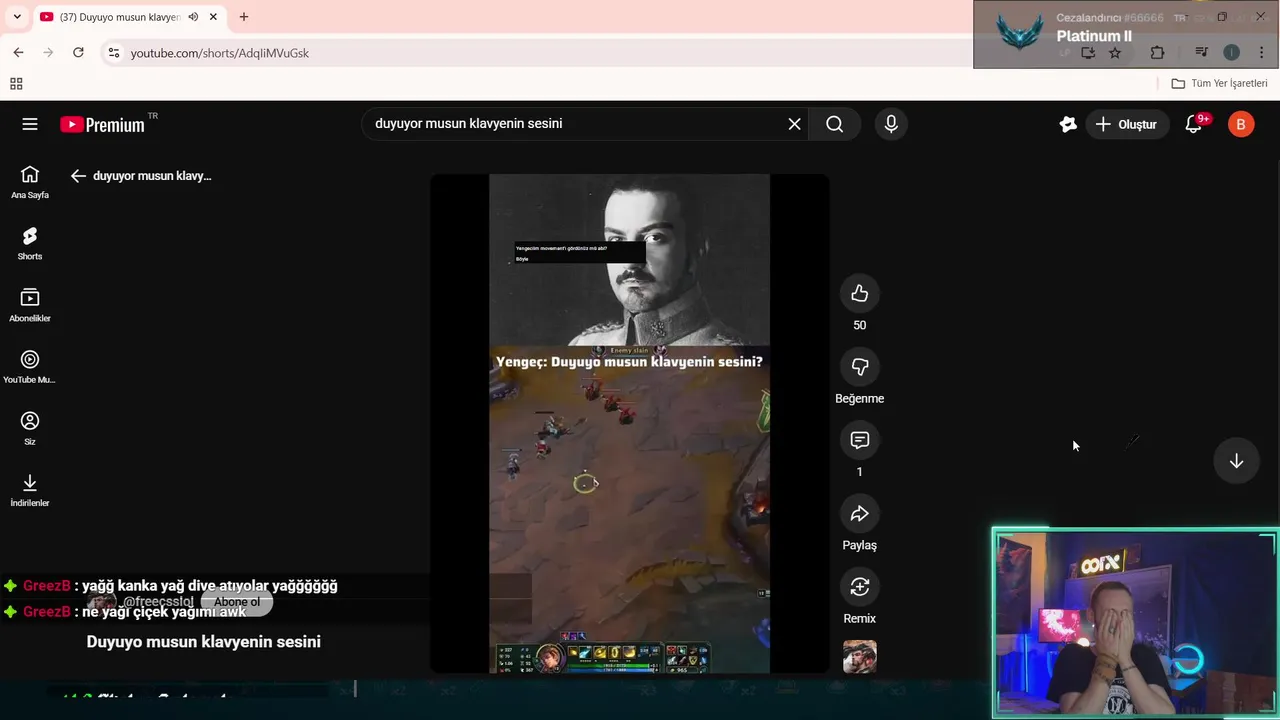The image size is (1280, 720).
Task: Open the YouTube hamburger guide menu
Action: coord(30,124)
